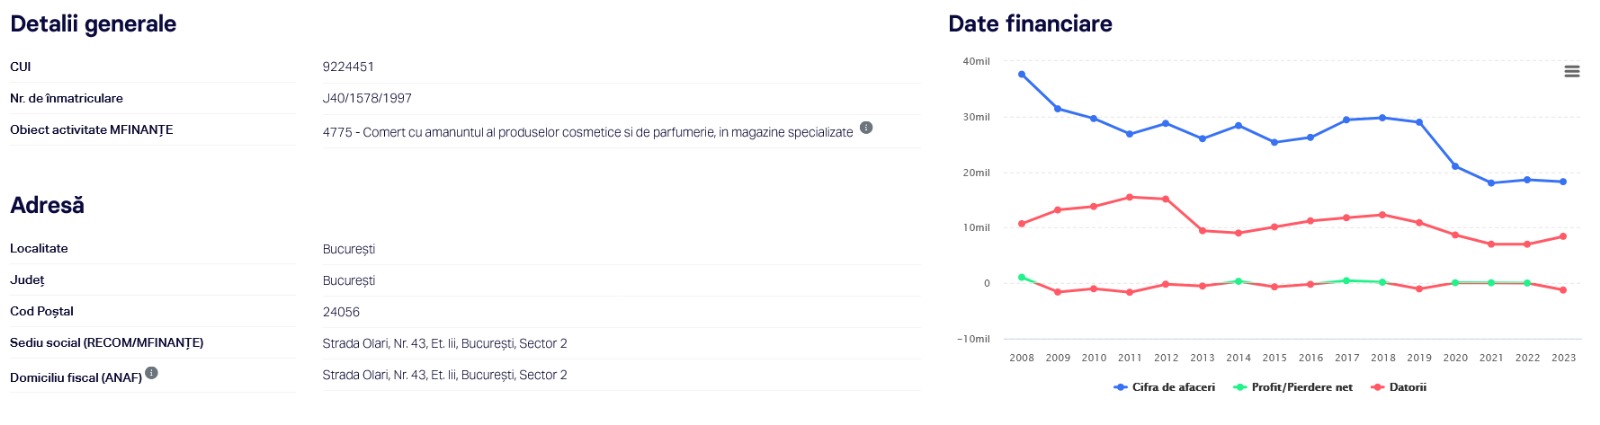Click the postal code 24056
The image size is (1600, 425).
pyautogui.click(x=341, y=312)
